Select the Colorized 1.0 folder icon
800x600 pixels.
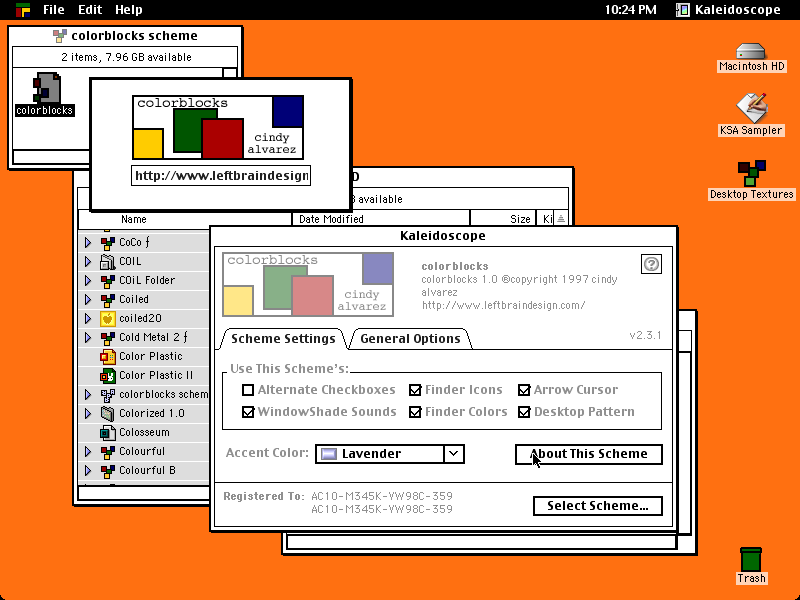[x=107, y=413]
